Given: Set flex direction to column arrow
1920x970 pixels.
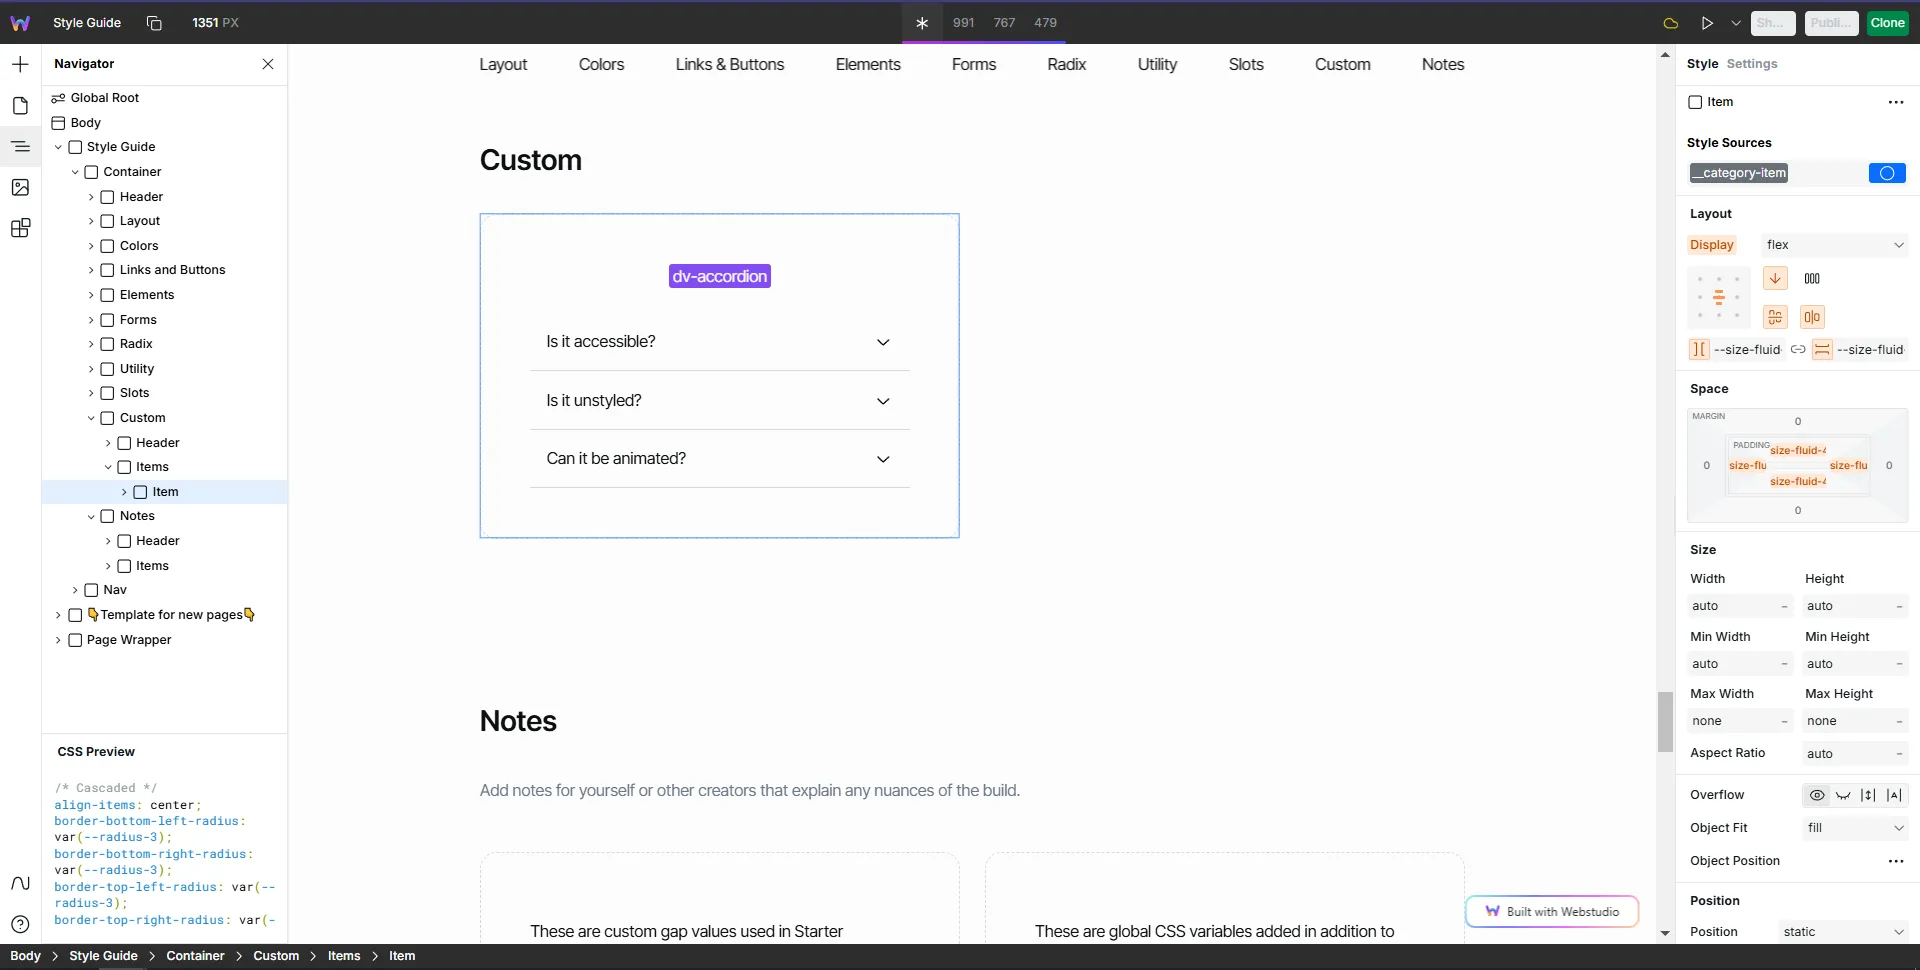Looking at the screenshot, I should pyautogui.click(x=1775, y=279).
